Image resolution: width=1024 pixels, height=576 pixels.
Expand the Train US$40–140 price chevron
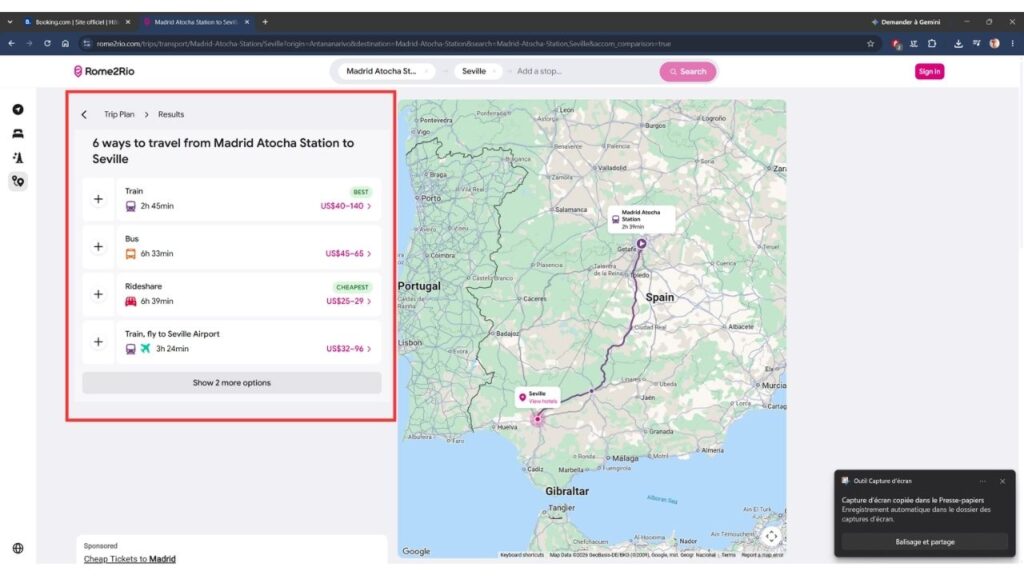(x=369, y=206)
